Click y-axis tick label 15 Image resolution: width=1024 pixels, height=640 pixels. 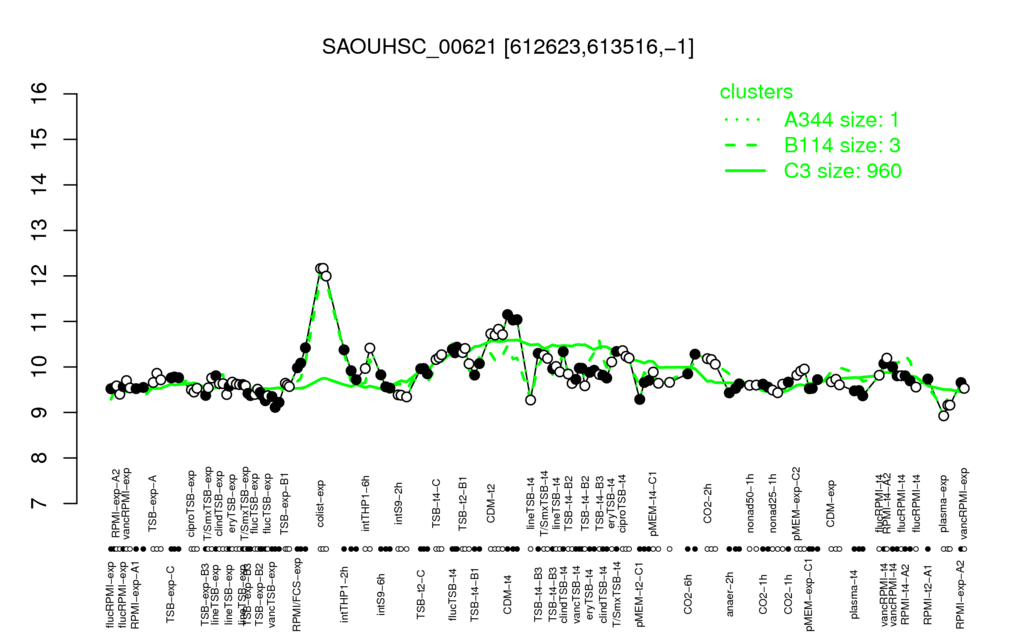[40, 140]
